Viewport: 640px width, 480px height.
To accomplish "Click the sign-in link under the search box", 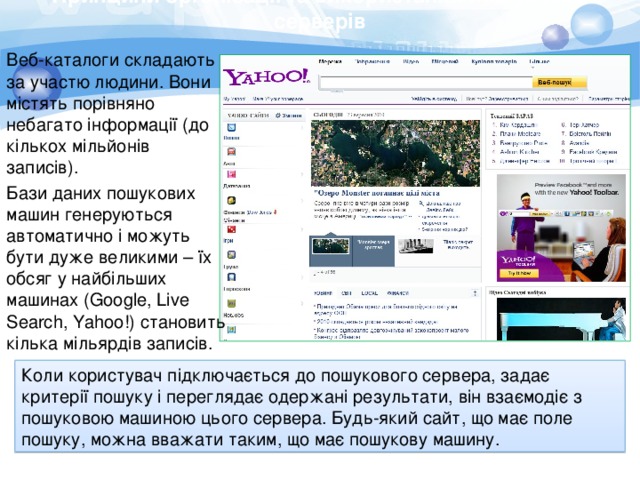I will coord(433,99).
